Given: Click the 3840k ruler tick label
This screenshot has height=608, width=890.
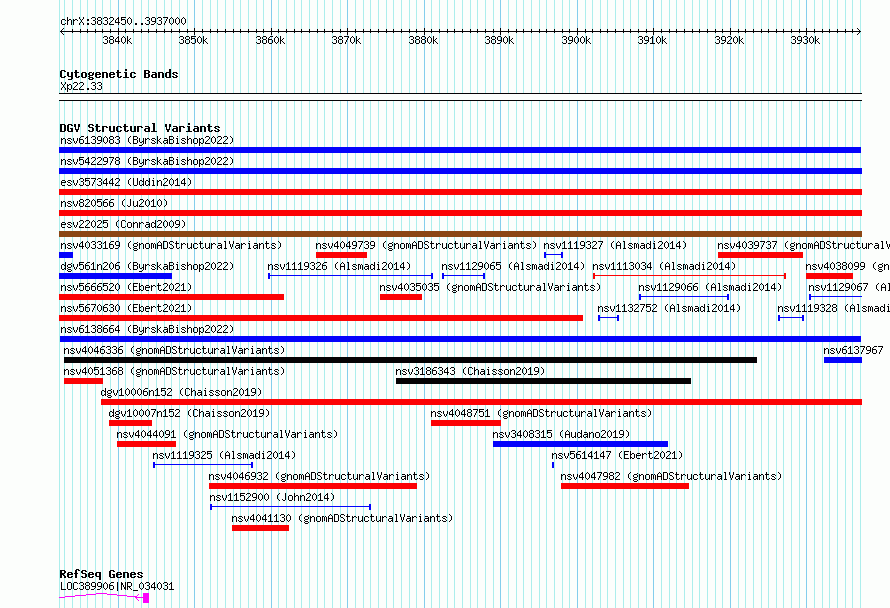Looking at the screenshot, I should click(x=117, y=40).
